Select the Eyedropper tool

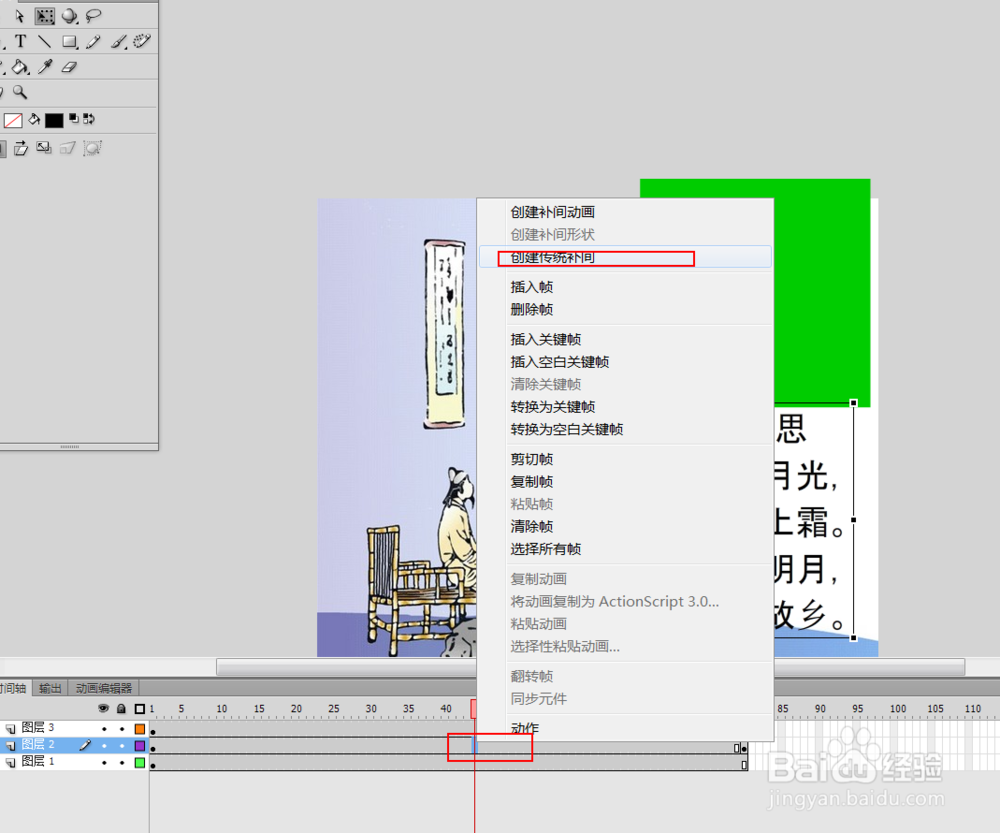[45, 66]
